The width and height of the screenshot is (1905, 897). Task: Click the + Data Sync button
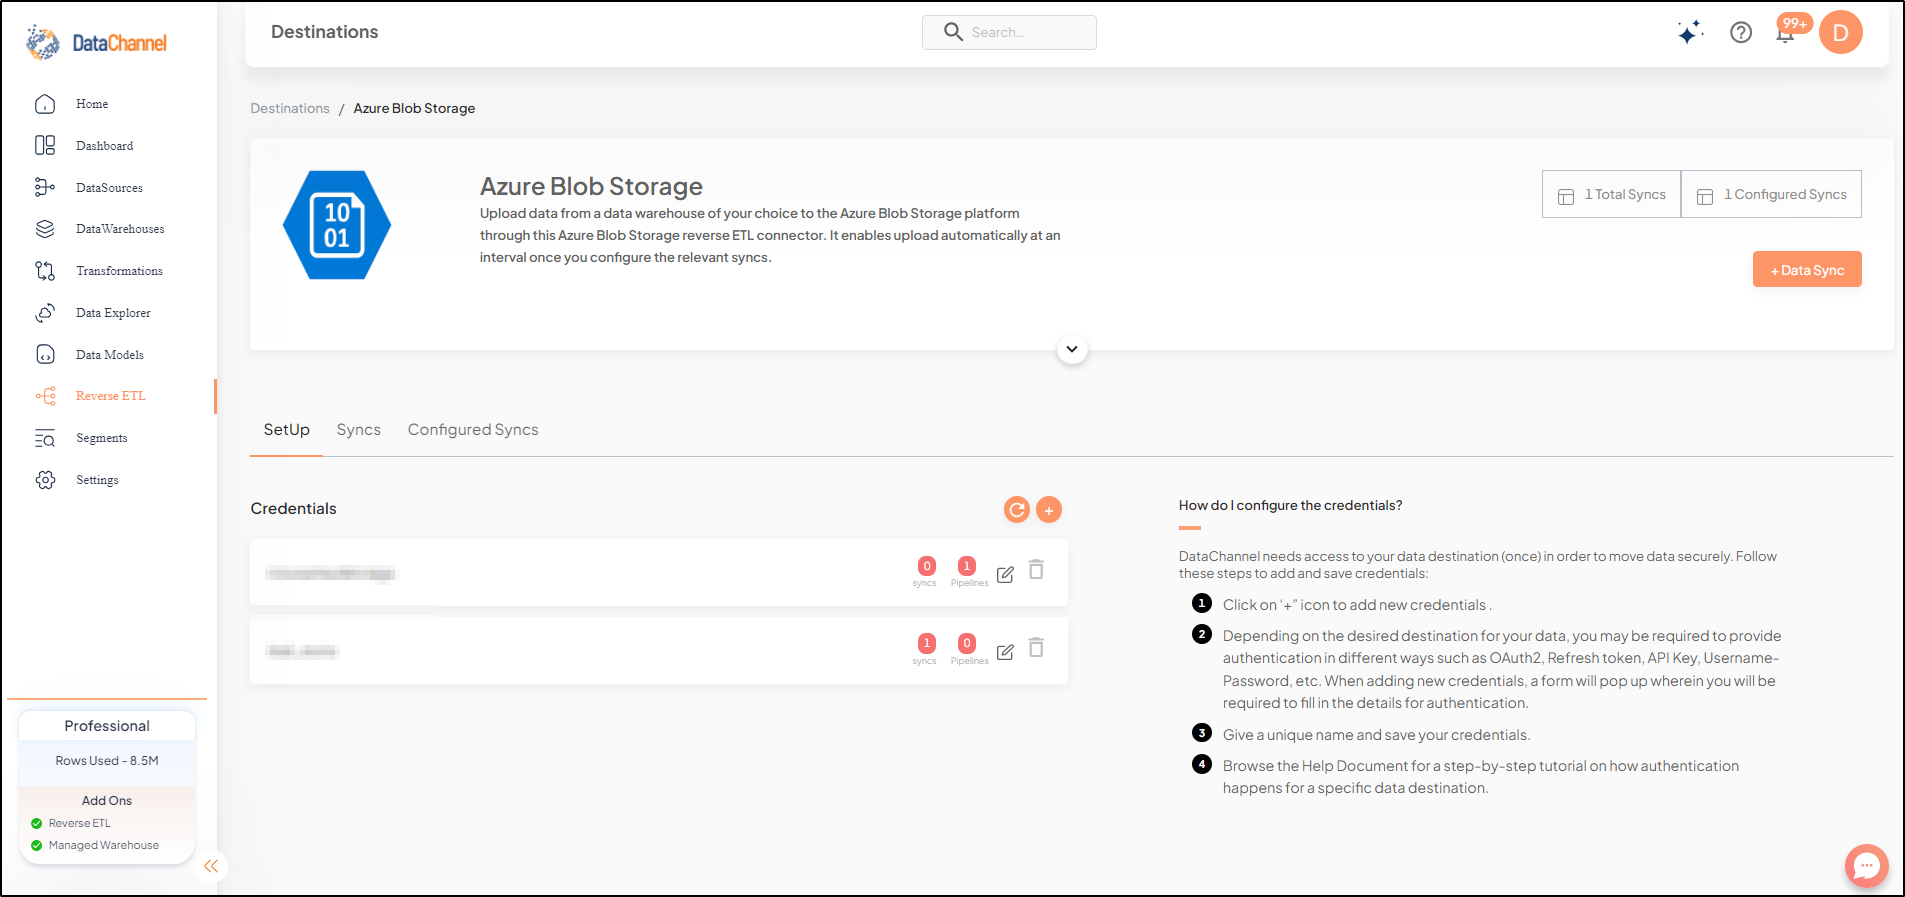[1807, 269]
